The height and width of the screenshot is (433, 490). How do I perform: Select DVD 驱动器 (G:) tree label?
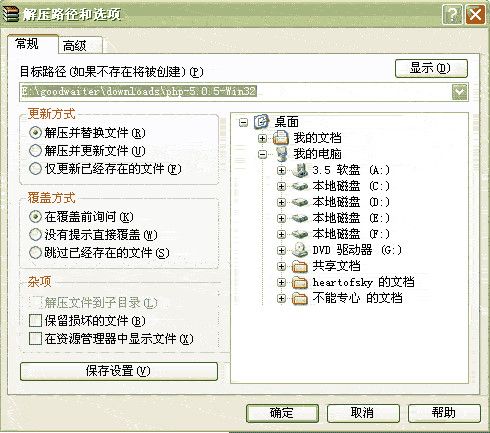point(357,250)
